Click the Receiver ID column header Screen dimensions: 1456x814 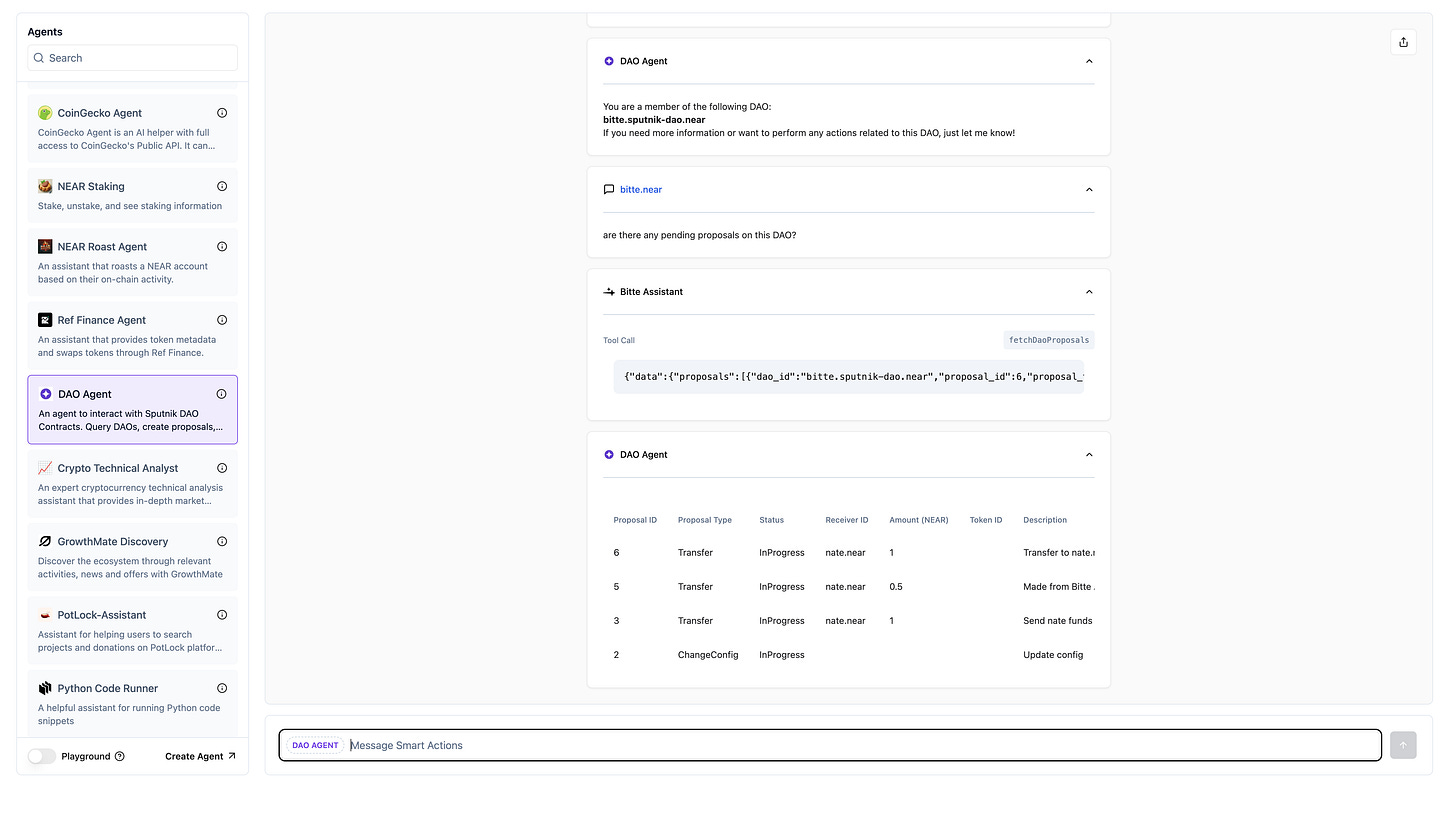847,520
